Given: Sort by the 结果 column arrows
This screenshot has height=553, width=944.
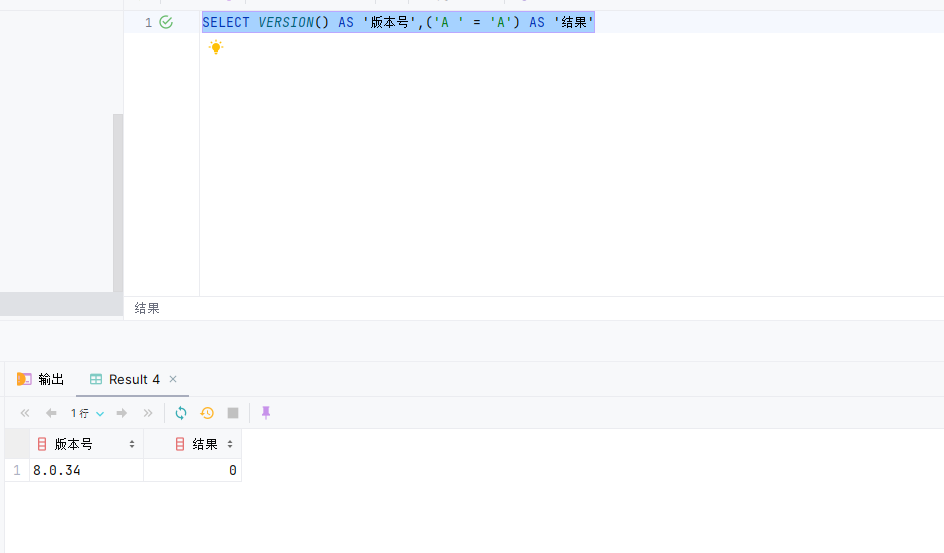Looking at the screenshot, I should tap(230, 444).
